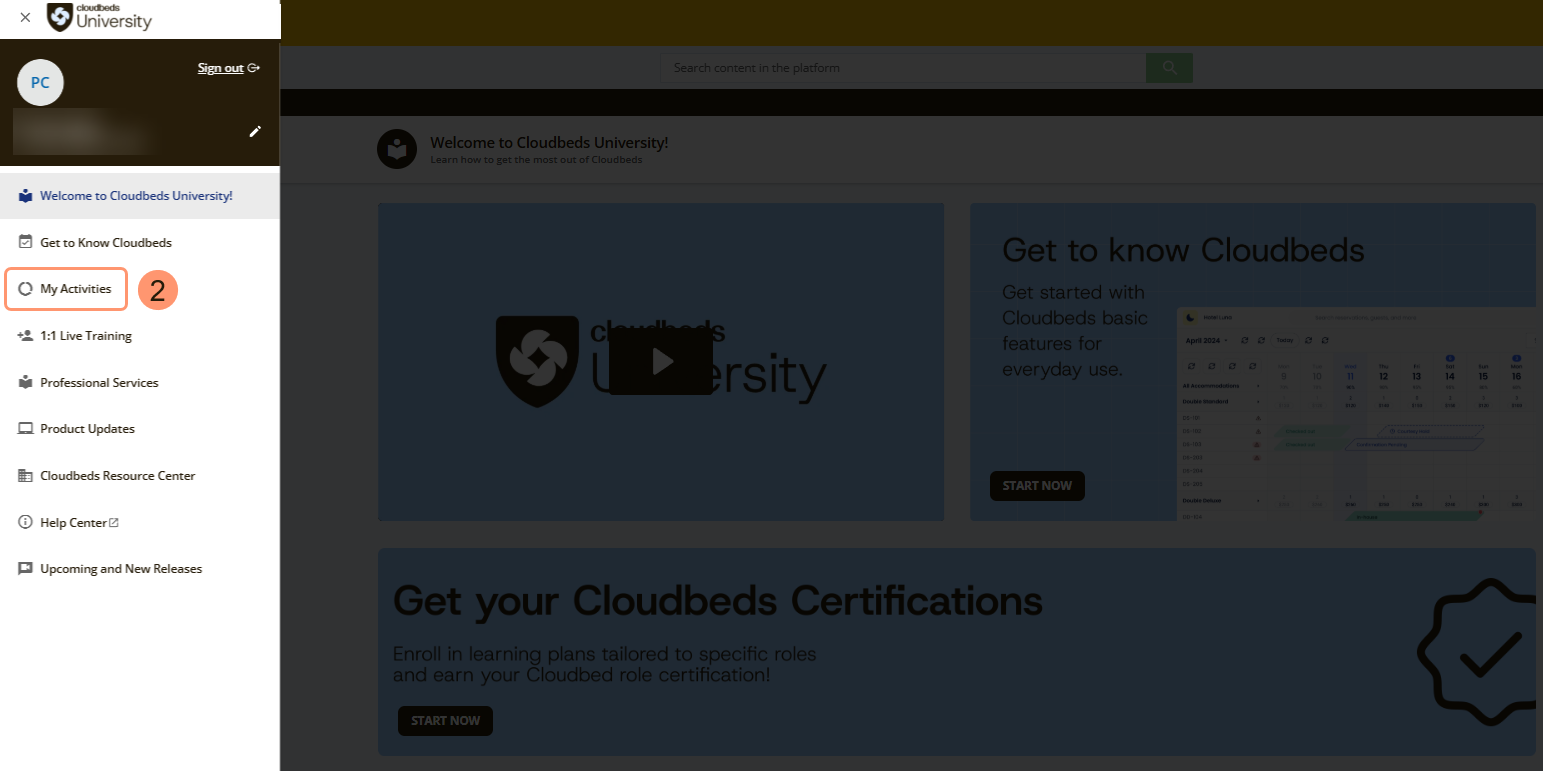
Task: Click the platform search input field
Action: (903, 68)
